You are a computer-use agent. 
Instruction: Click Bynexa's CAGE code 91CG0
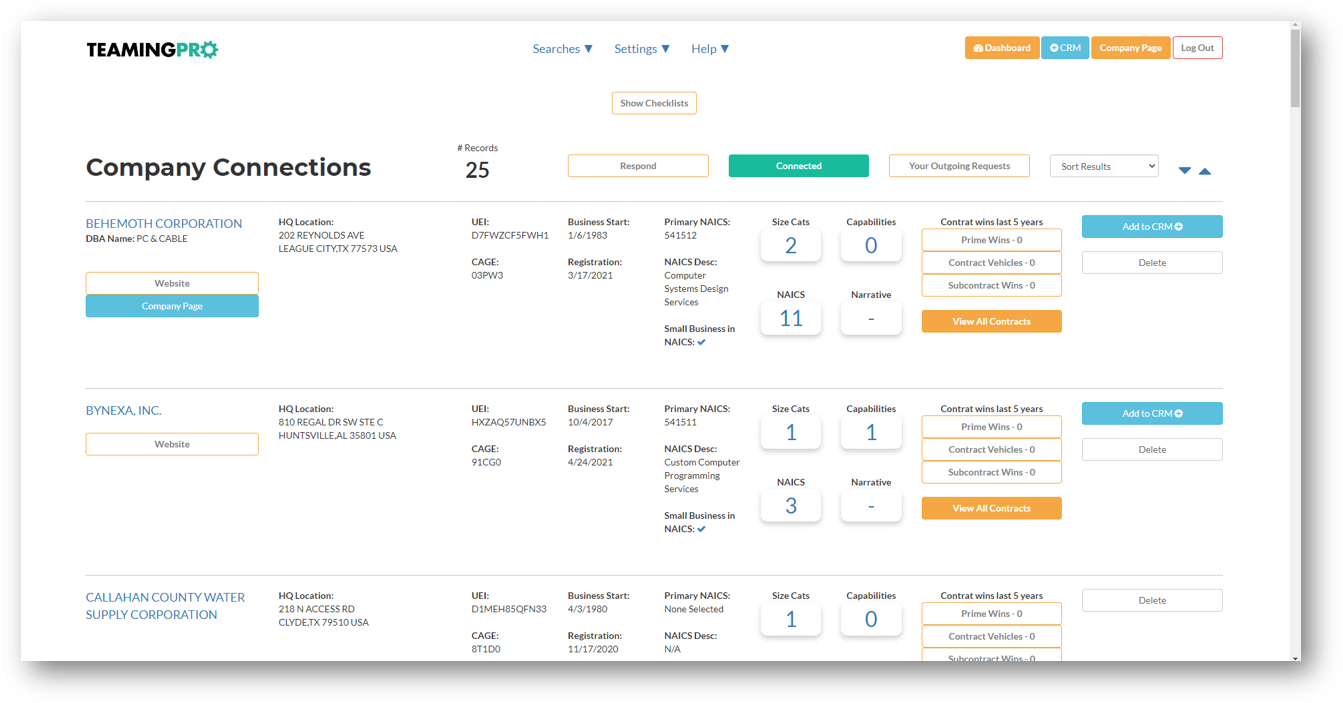pyautogui.click(x=486, y=463)
